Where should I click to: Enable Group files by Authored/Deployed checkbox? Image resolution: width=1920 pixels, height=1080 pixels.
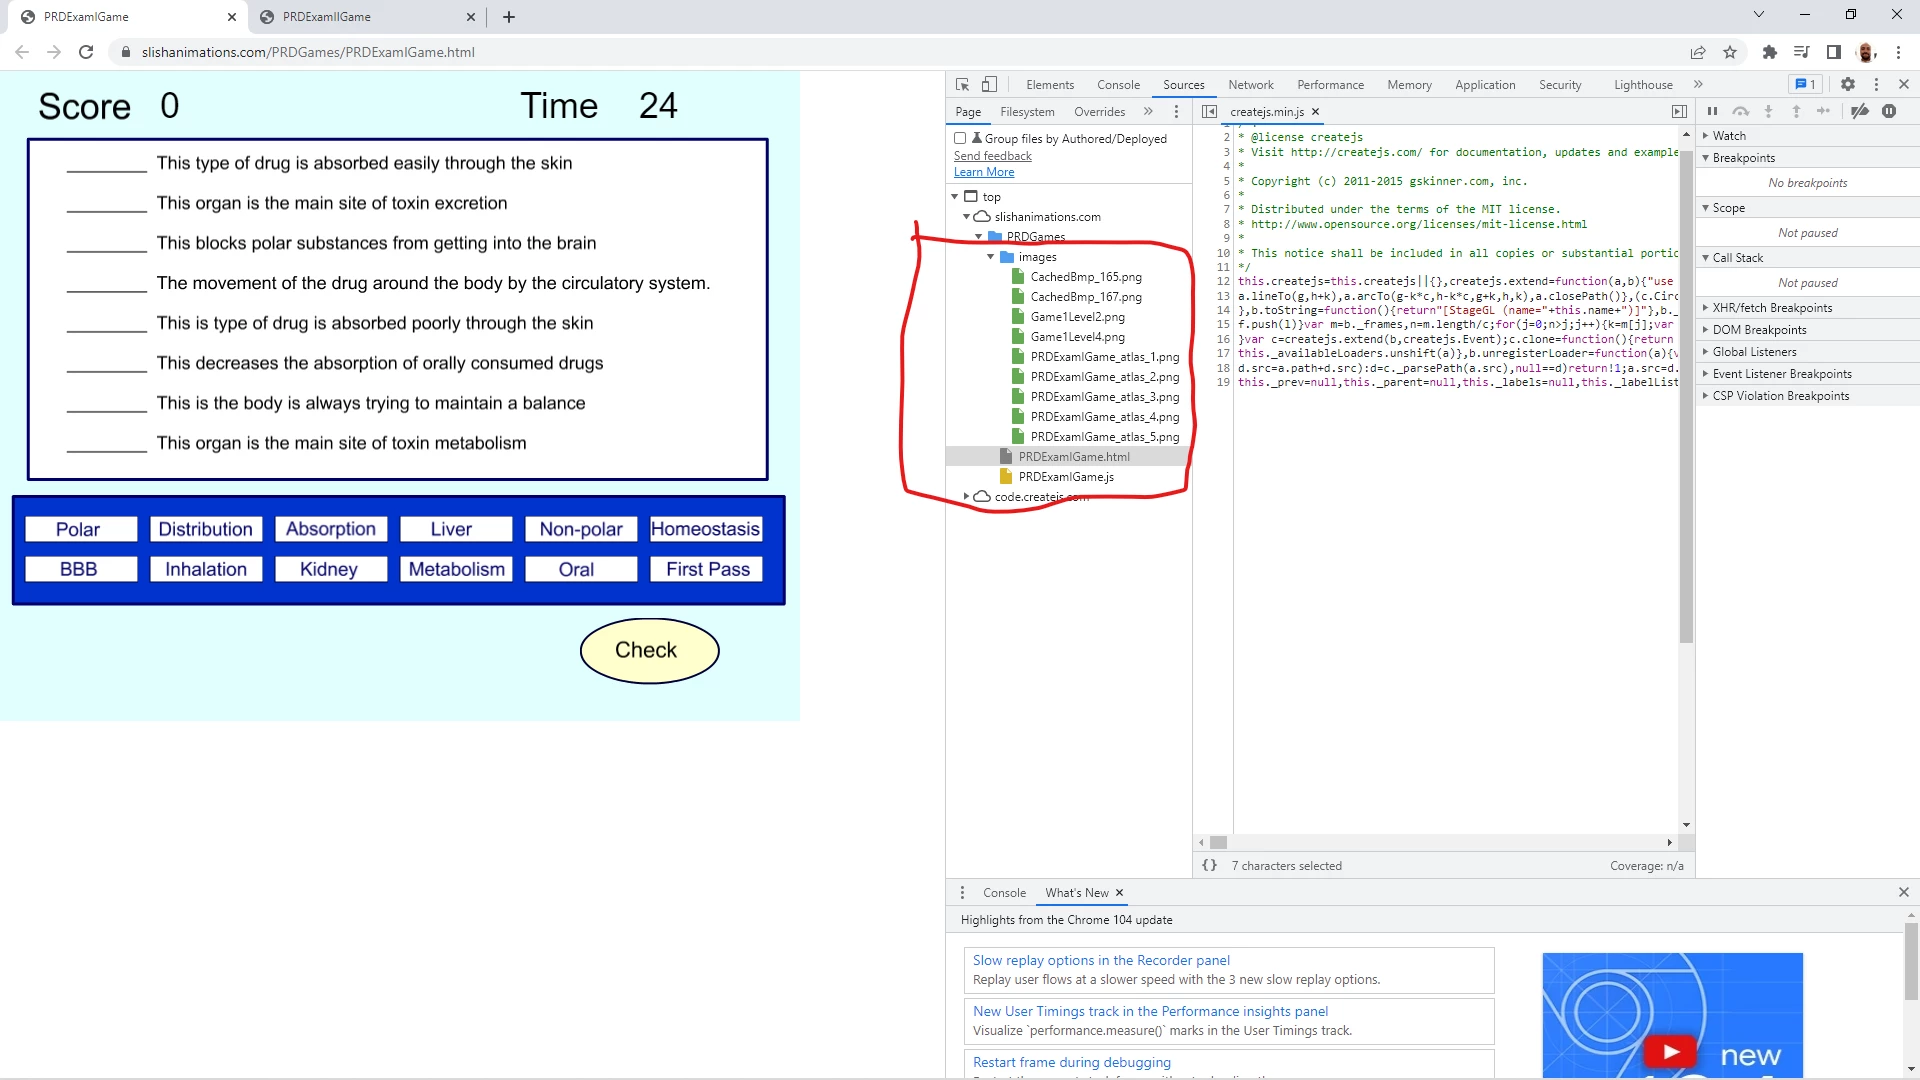point(960,139)
